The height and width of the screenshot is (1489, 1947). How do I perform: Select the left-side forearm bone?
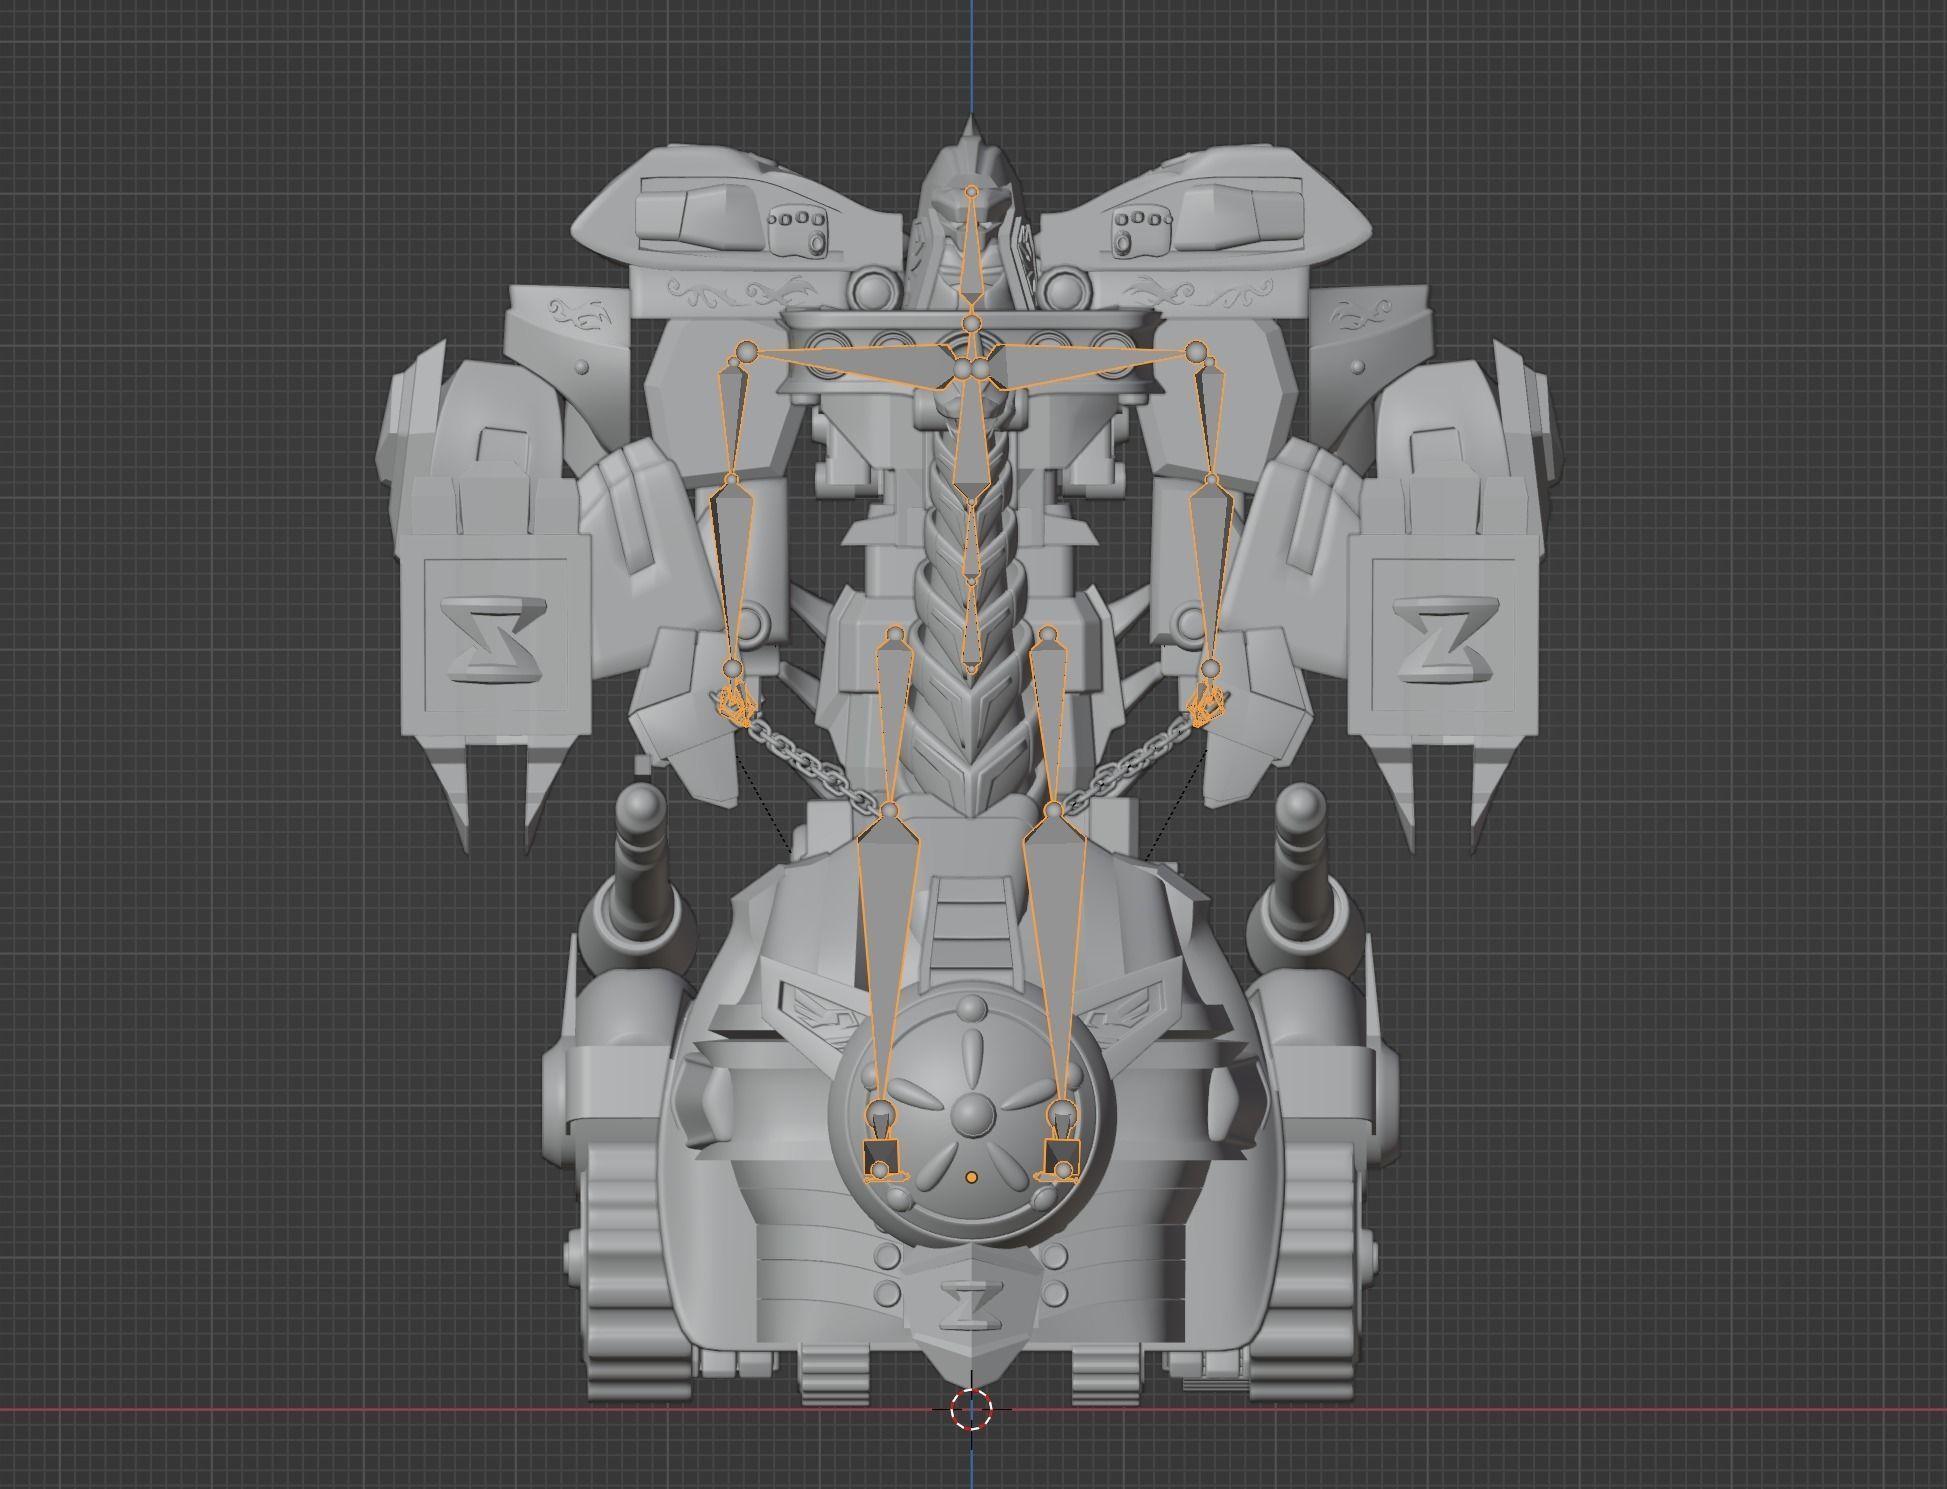(730, 565)
